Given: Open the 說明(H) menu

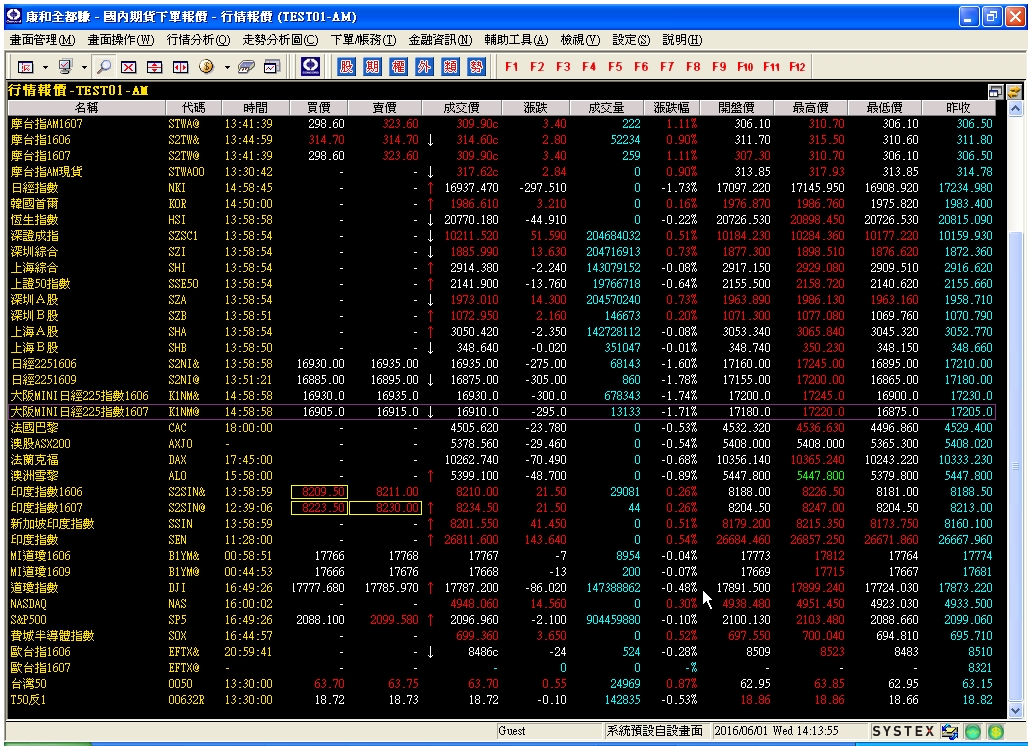Looking at the screenshot, I should pyautogui.click(x=682, y=40).
